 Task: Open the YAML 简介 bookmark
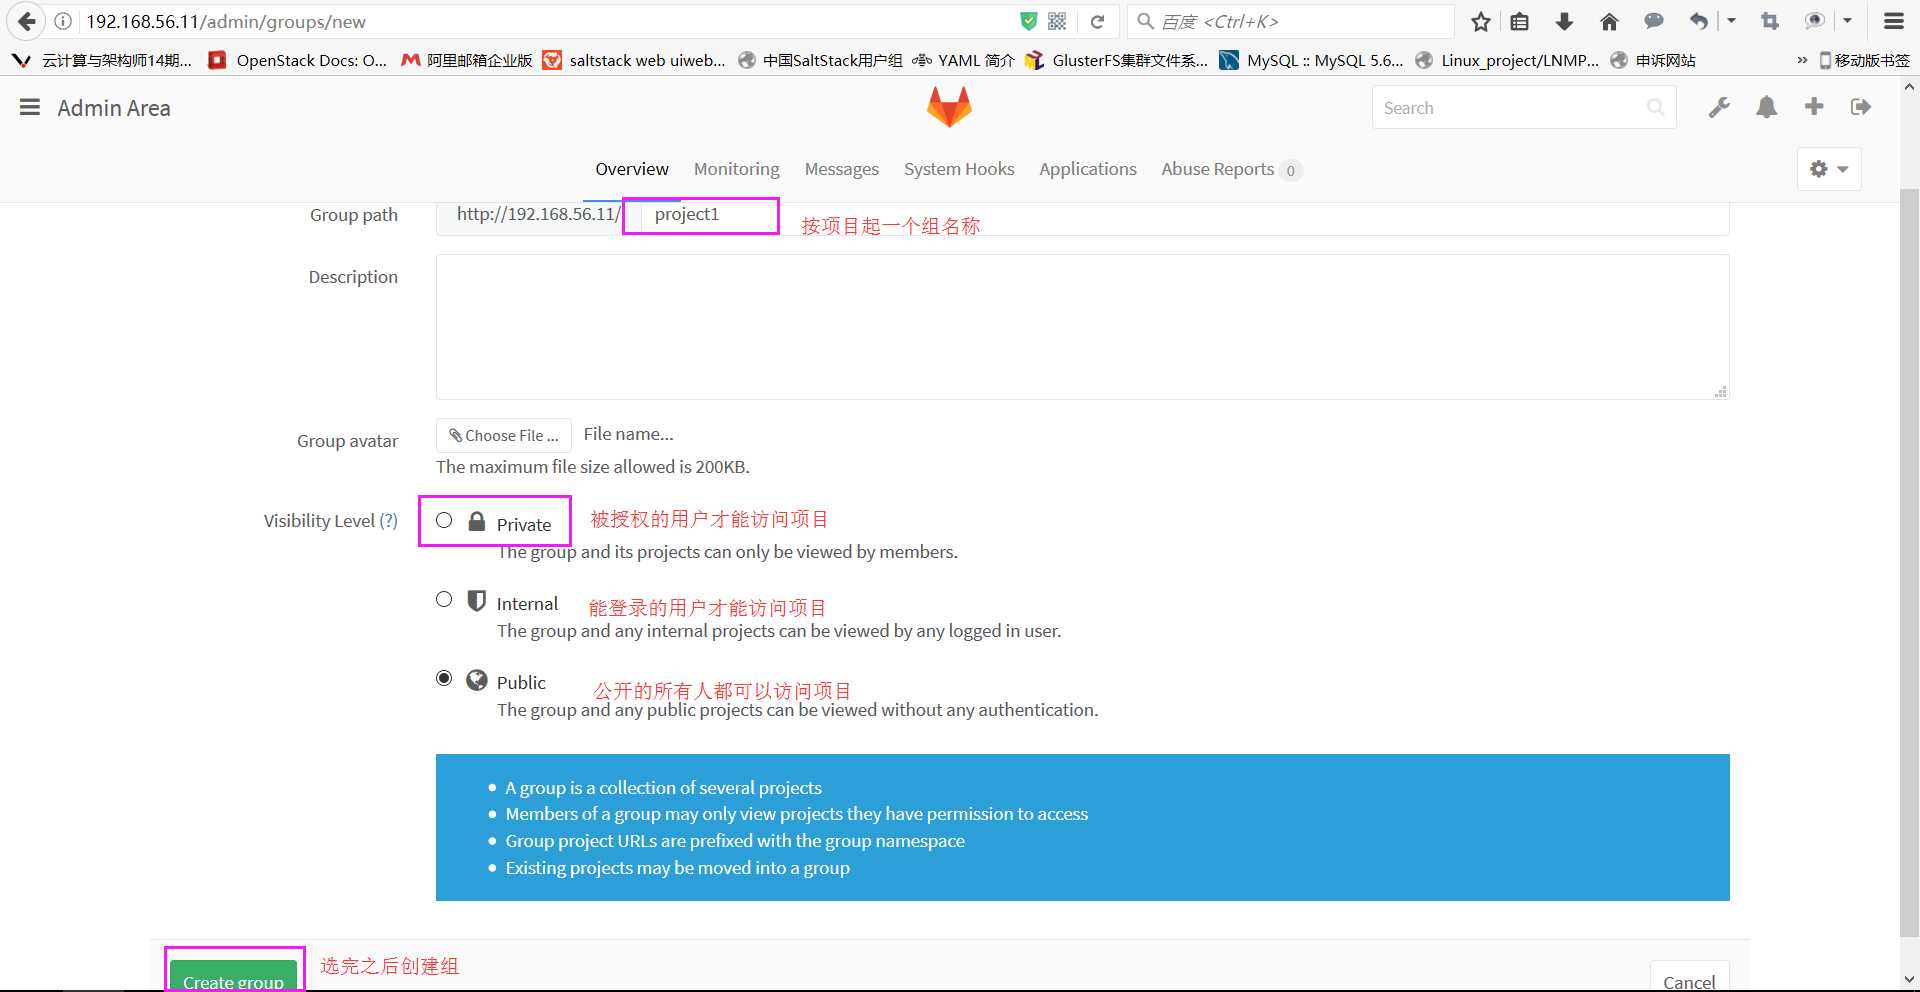pos(963,60)
